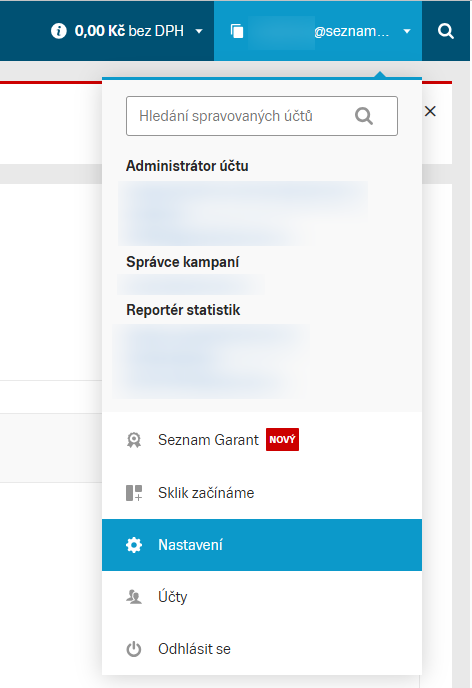This screenshot has width=472, height=688.
Task: Open the Seznam Garant menu entry
Action: (x=262, y=440)
